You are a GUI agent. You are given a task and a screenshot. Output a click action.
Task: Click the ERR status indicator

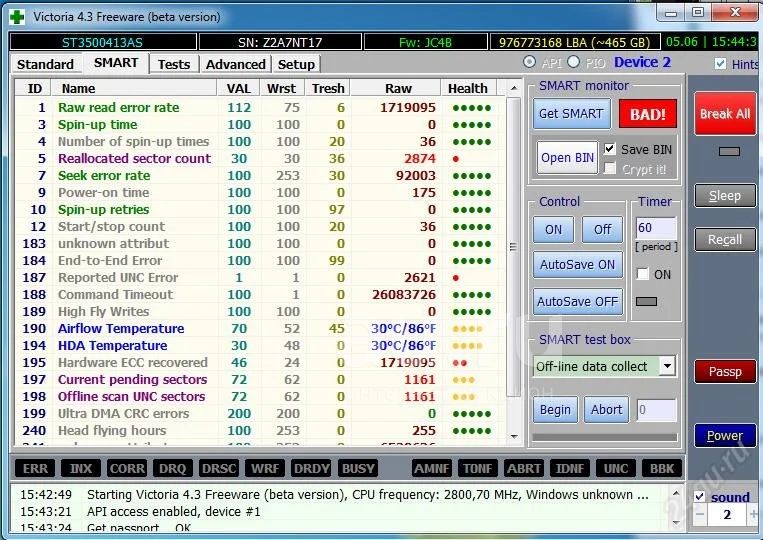(35, 468)
